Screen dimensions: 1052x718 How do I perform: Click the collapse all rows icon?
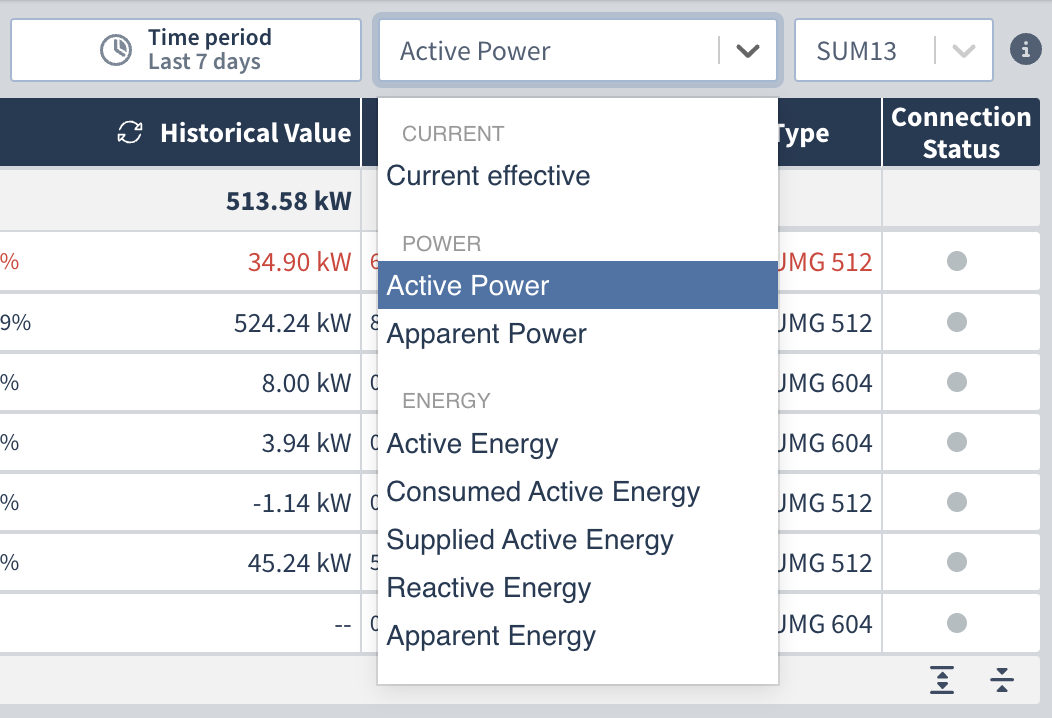point(1002,680)
